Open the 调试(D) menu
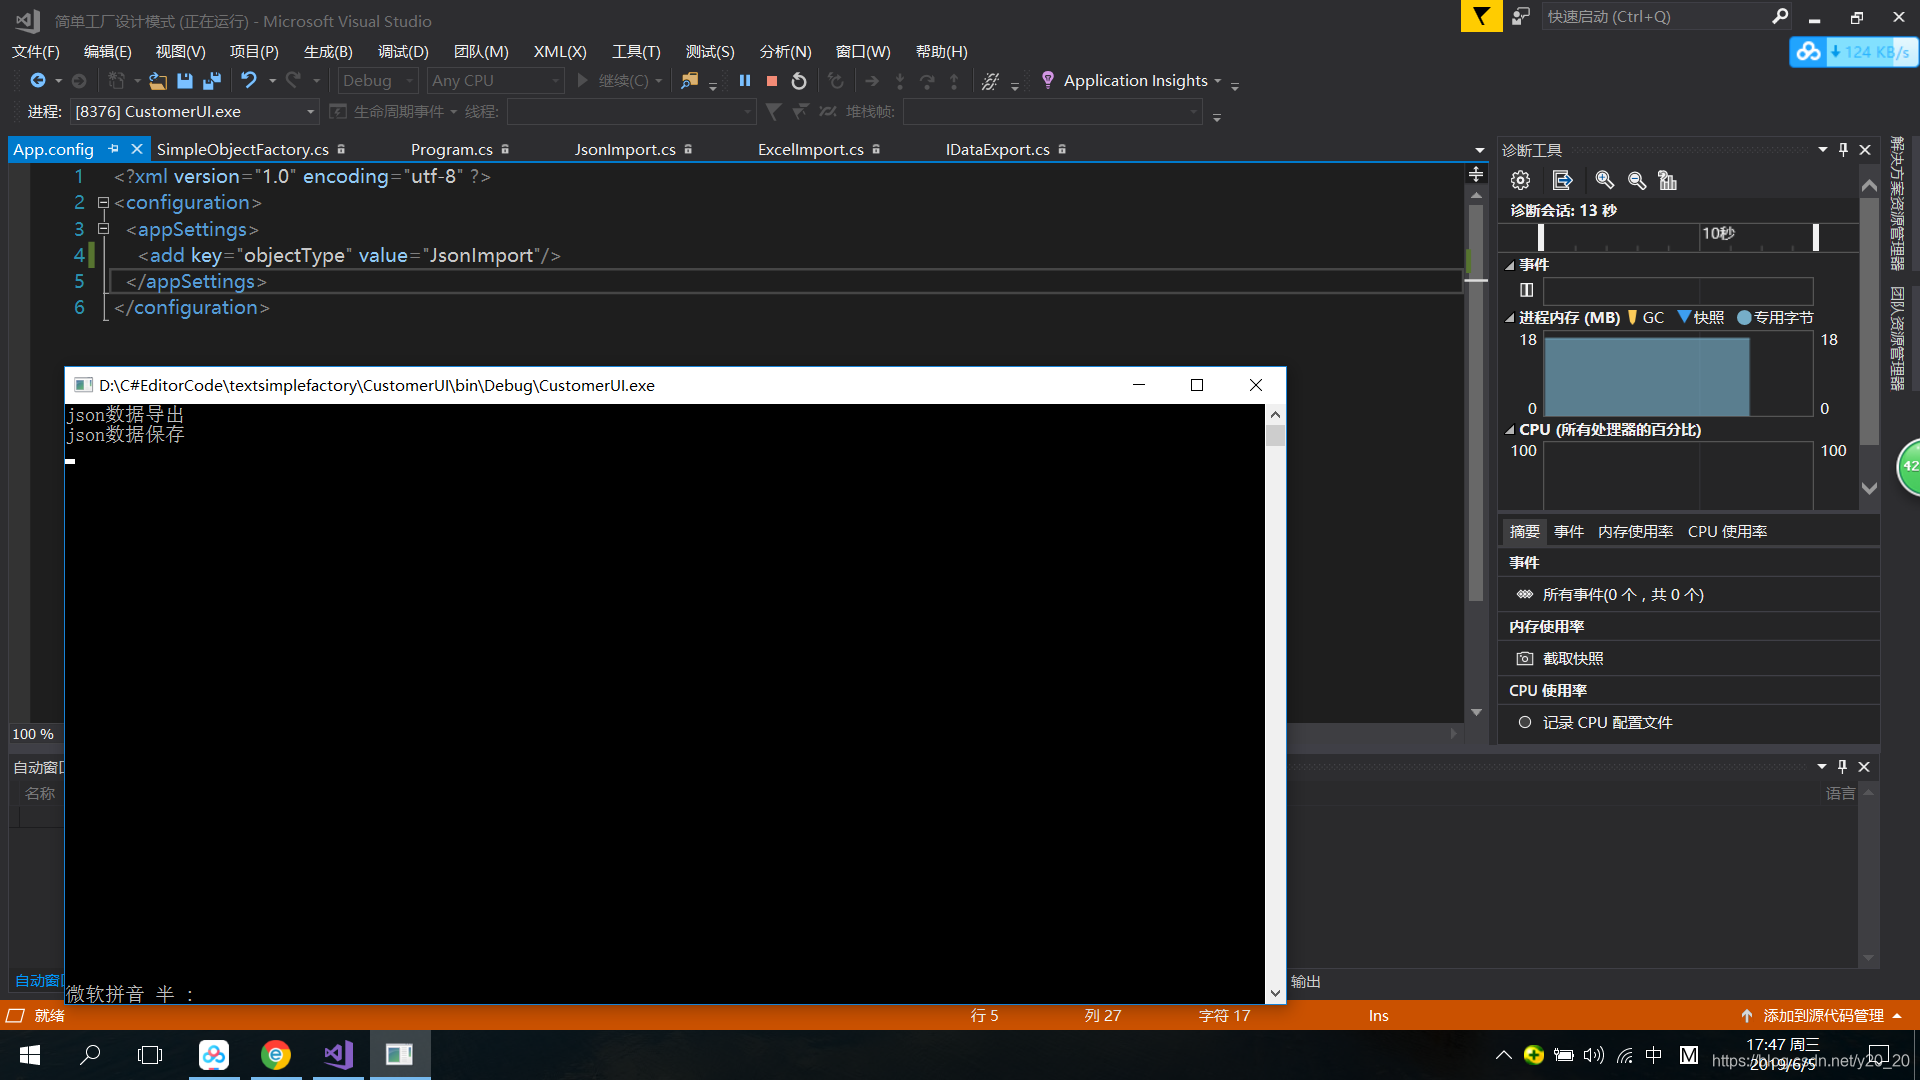Viewport: 1920px width, 1080px height. (403, 52)
